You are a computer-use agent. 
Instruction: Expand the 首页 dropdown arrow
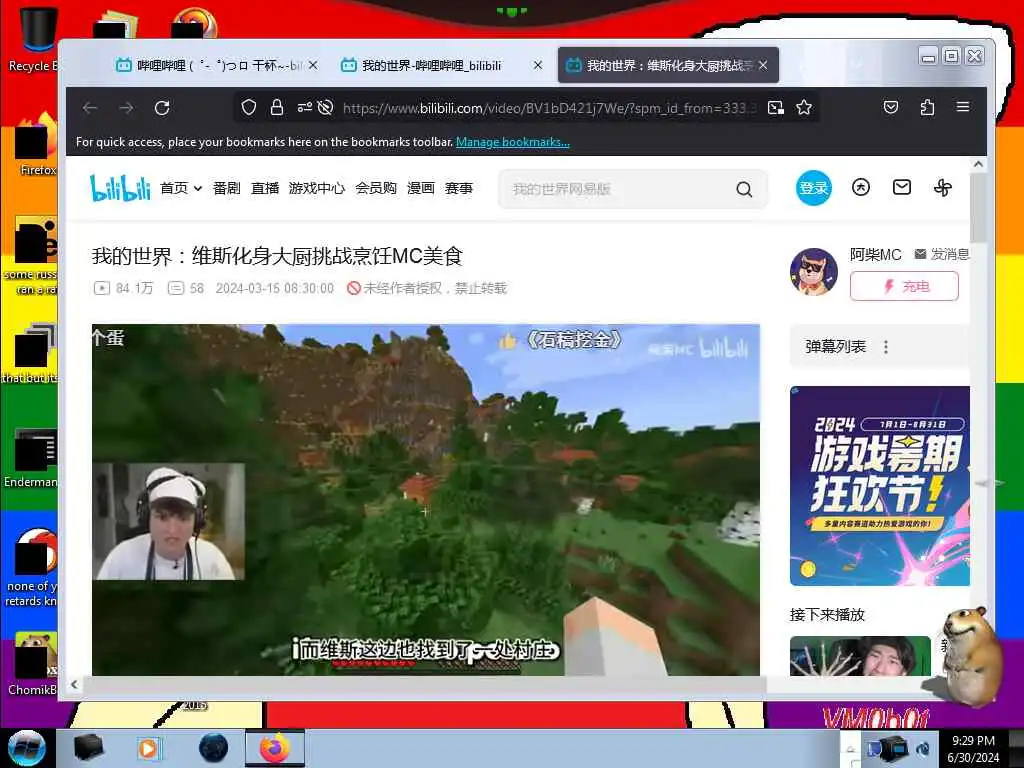pos(198,189)
